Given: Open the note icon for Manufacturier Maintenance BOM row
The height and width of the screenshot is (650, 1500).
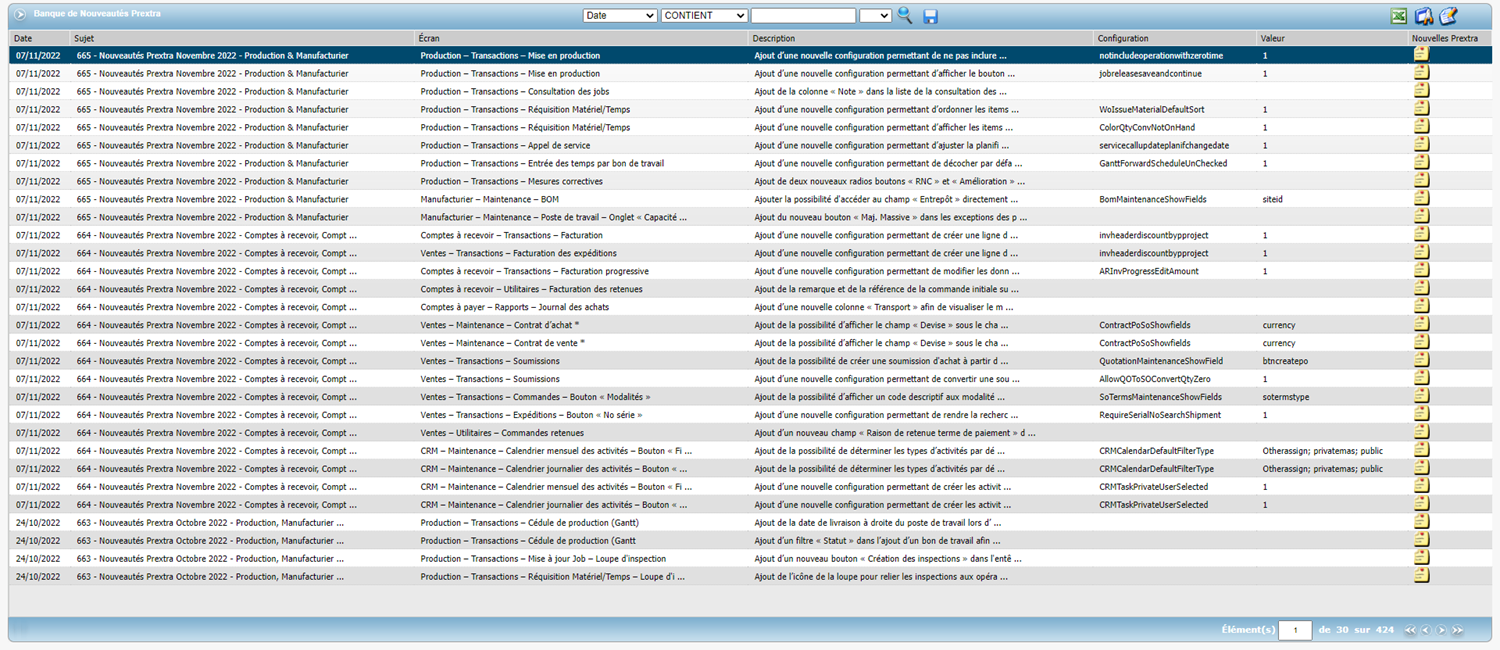Looking at the screenshot, I should coord(1421,199).
